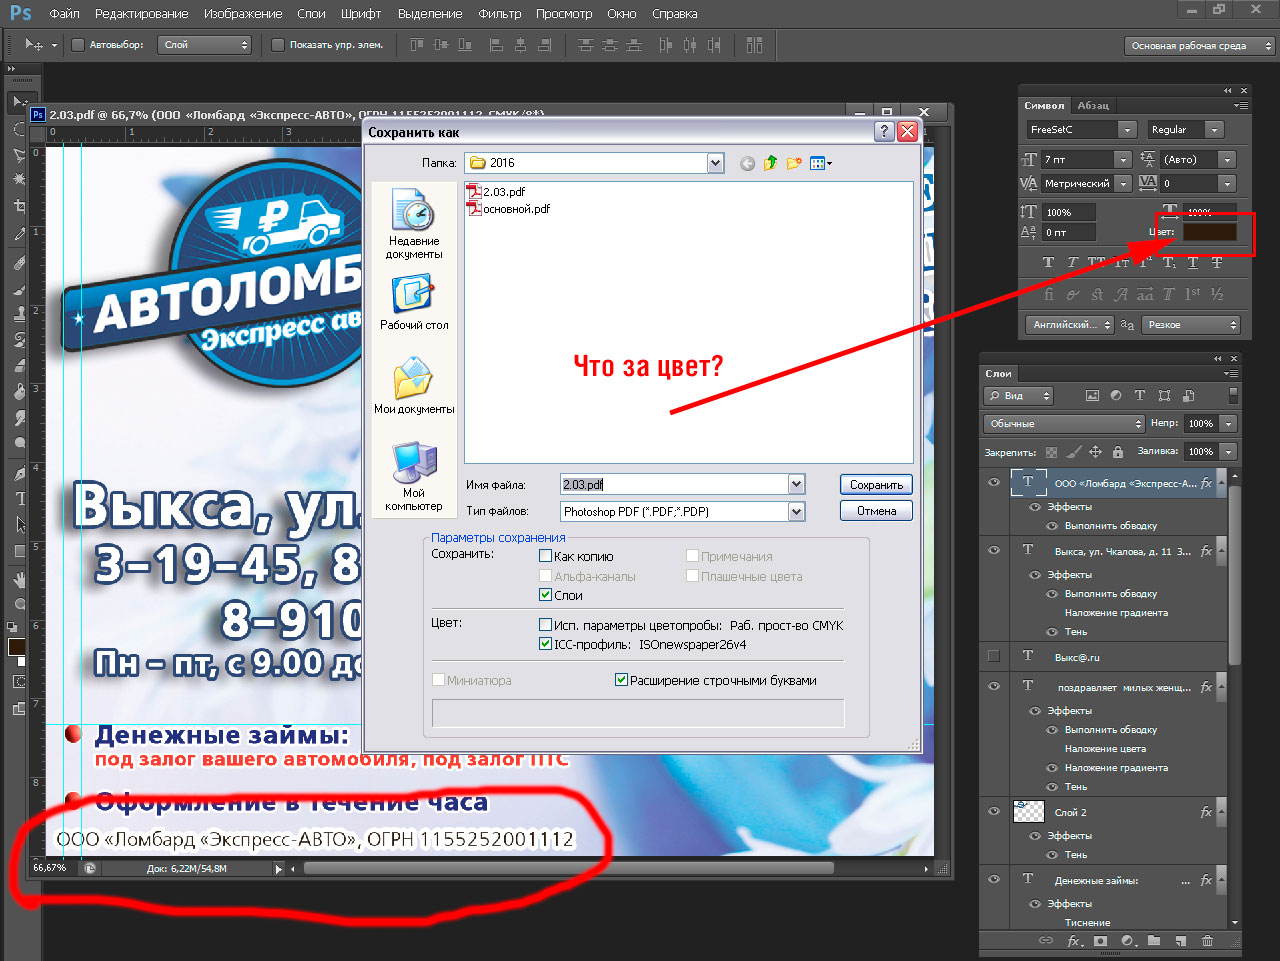Click the 'Сохранить' button

(876, 485)
